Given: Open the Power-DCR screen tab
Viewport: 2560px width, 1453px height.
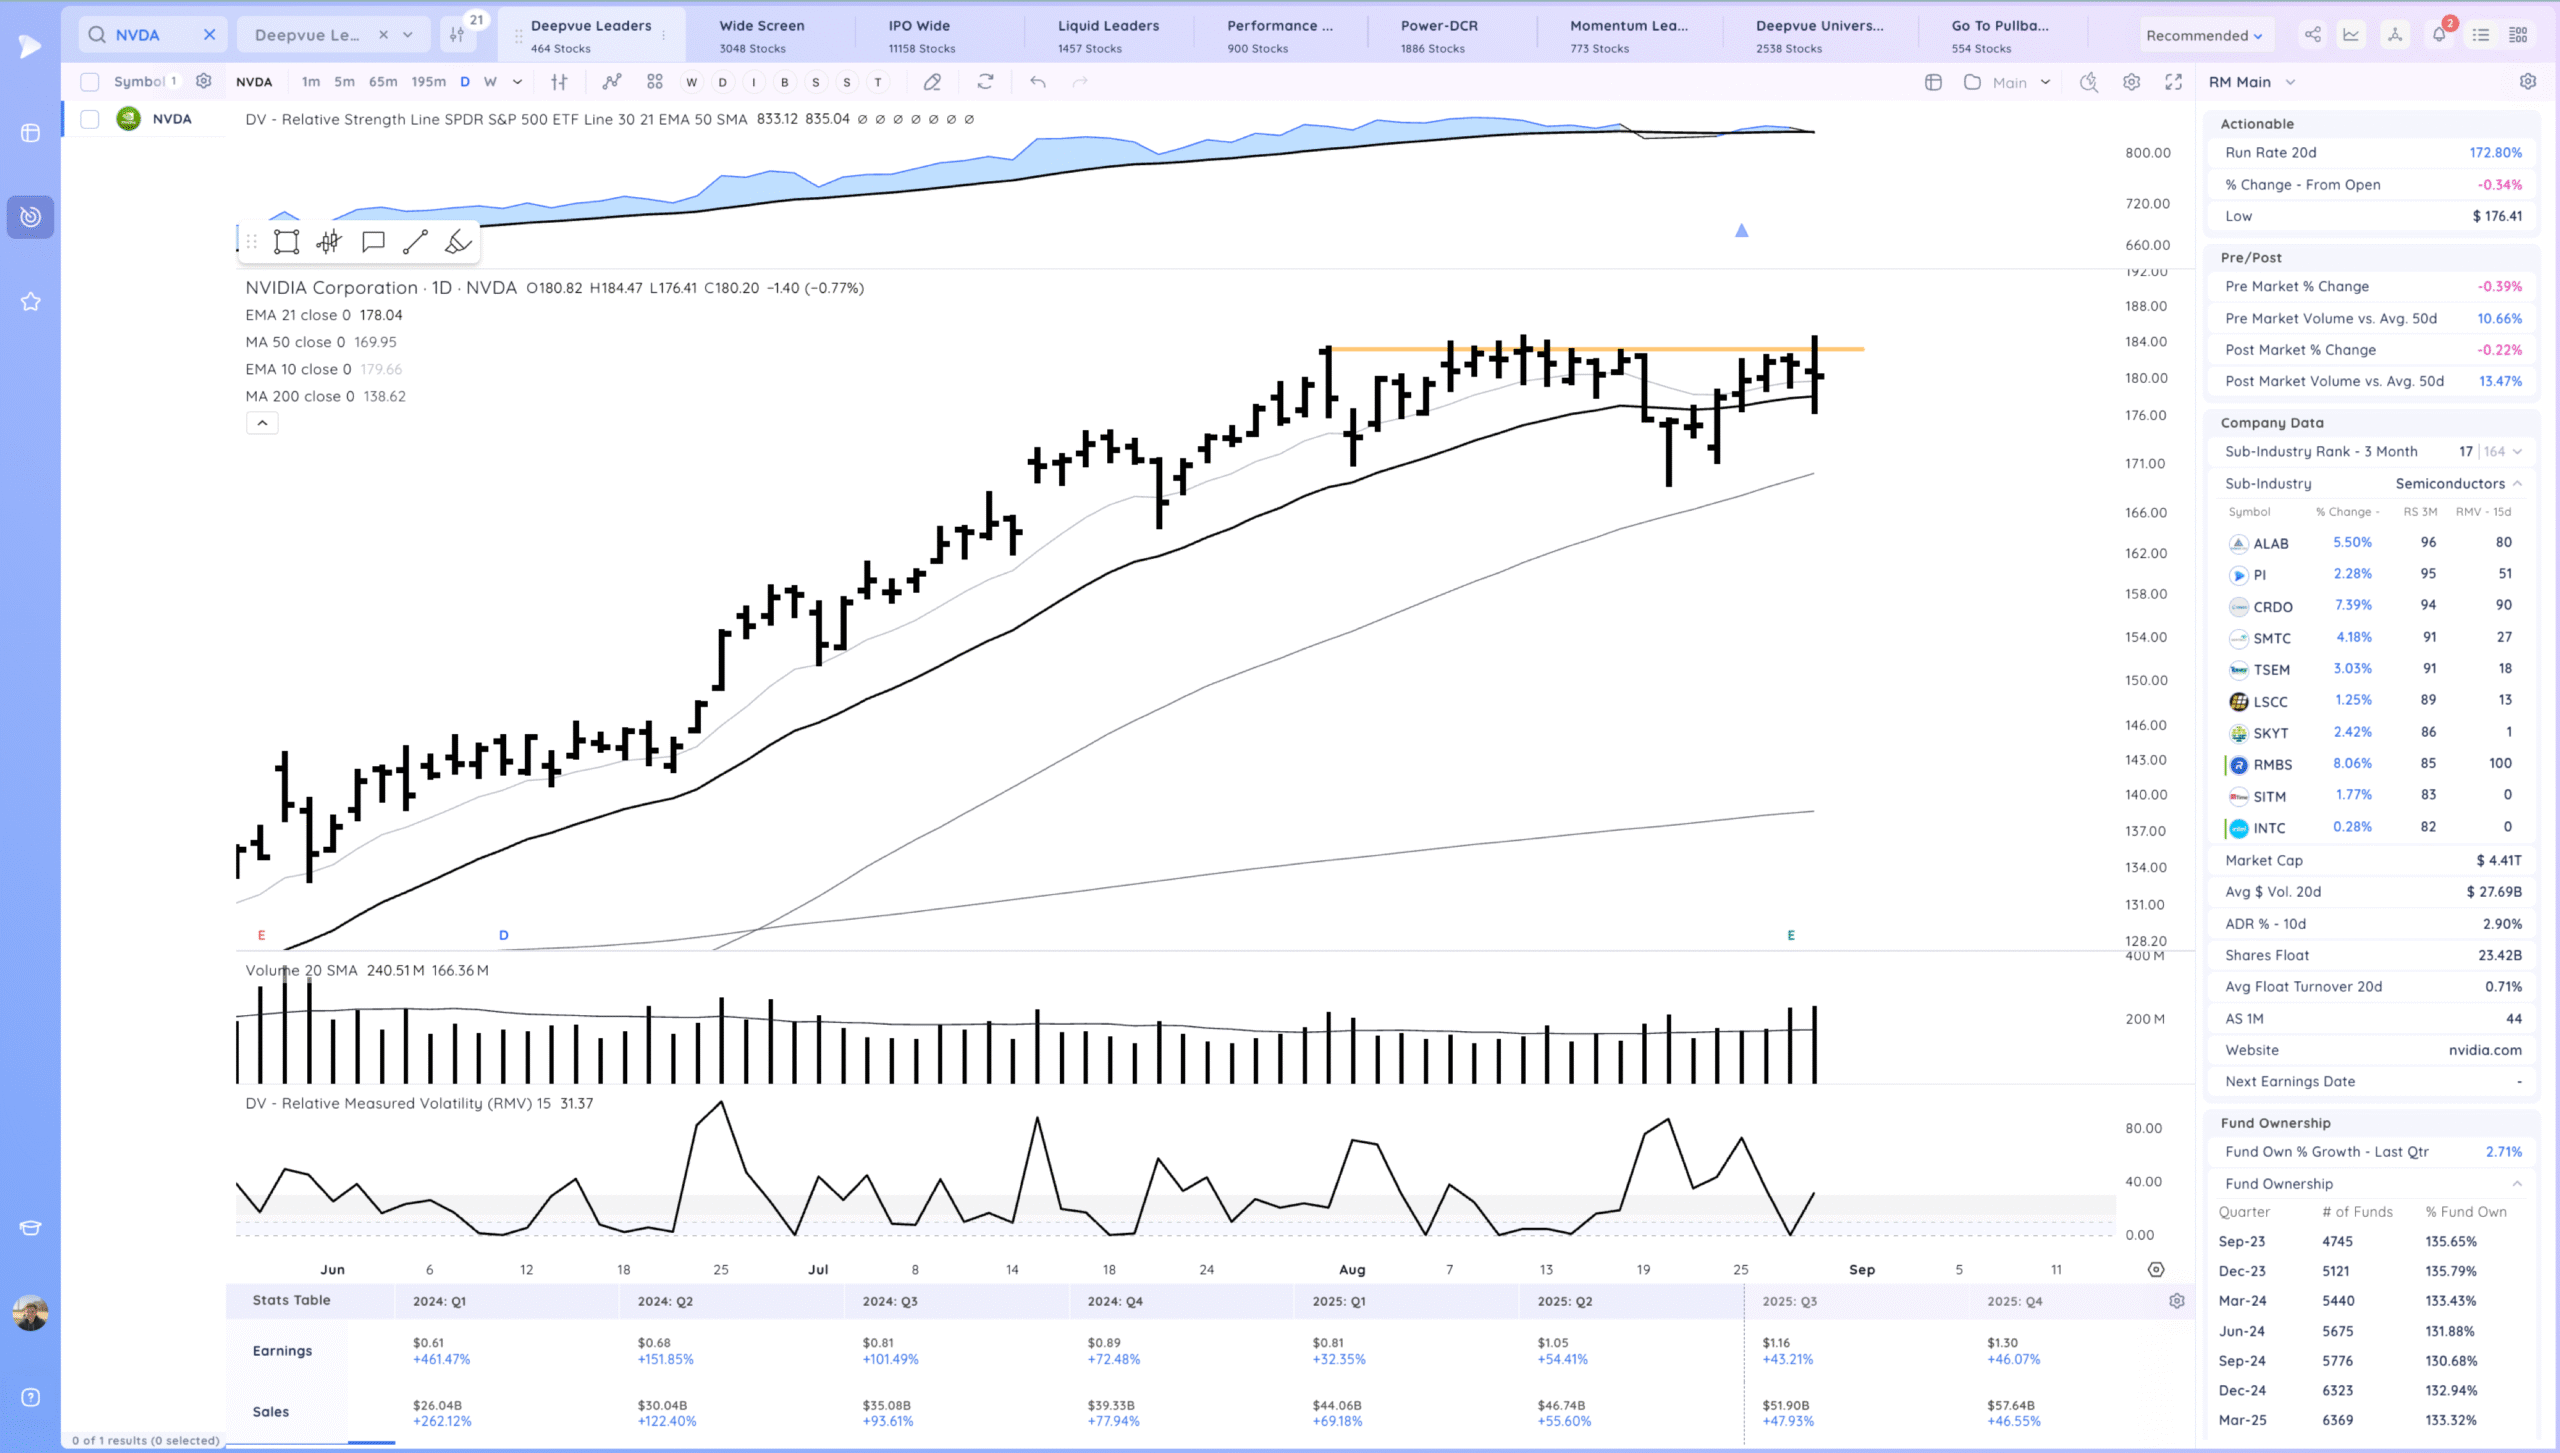Looking at the screenshot, I should click(x=1438, y=35).
